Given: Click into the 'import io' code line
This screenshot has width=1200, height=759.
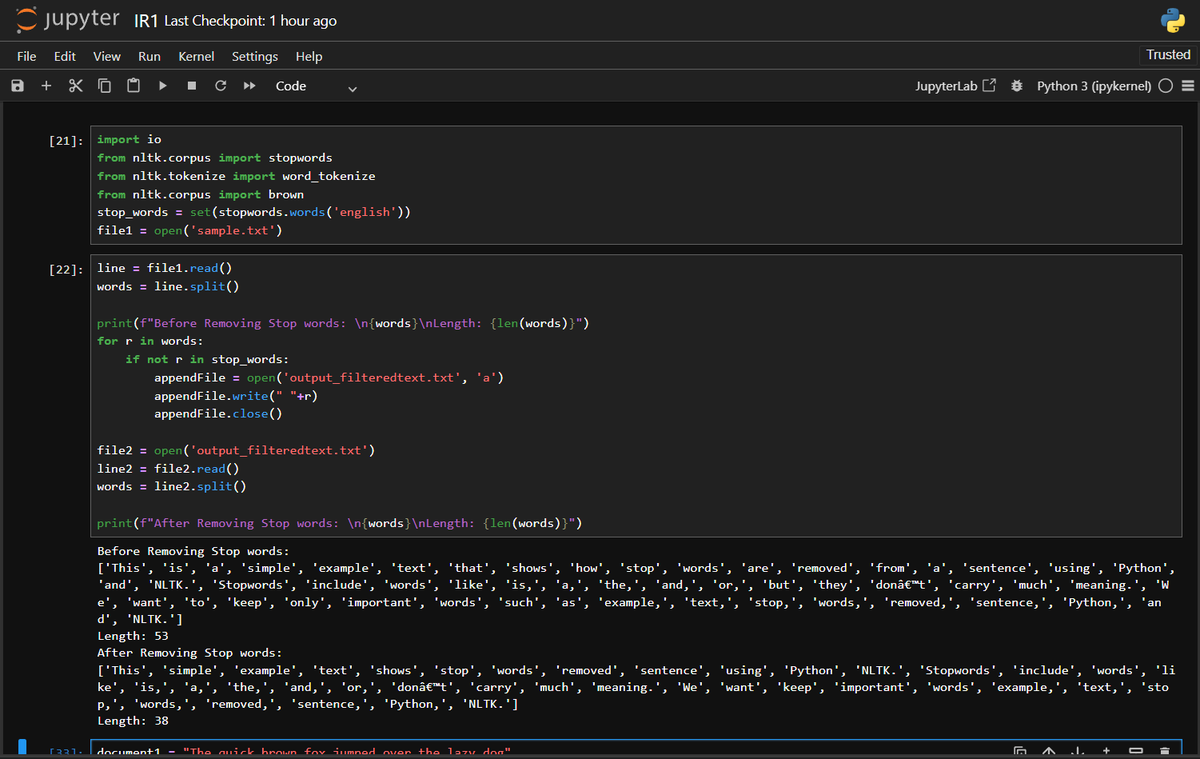Looking at the screenshot, I should (129, 139).
